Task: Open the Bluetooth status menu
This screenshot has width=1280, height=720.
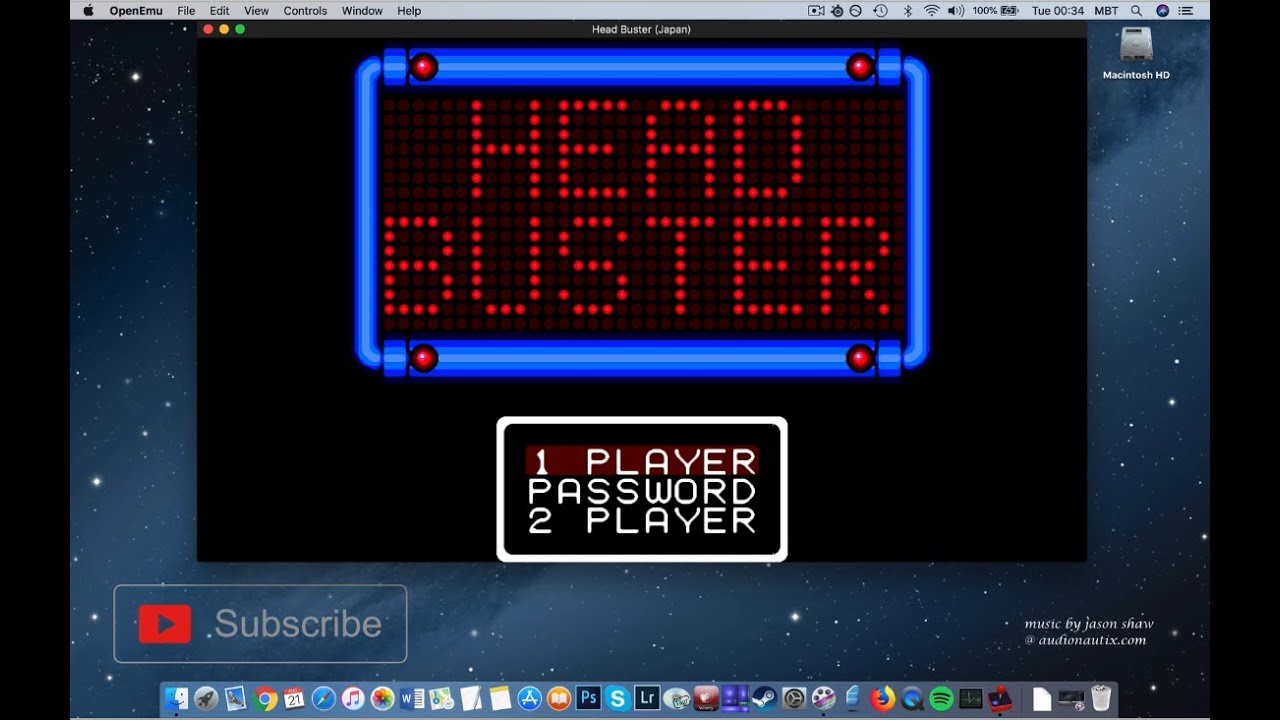Action: [x=908, y=11]
